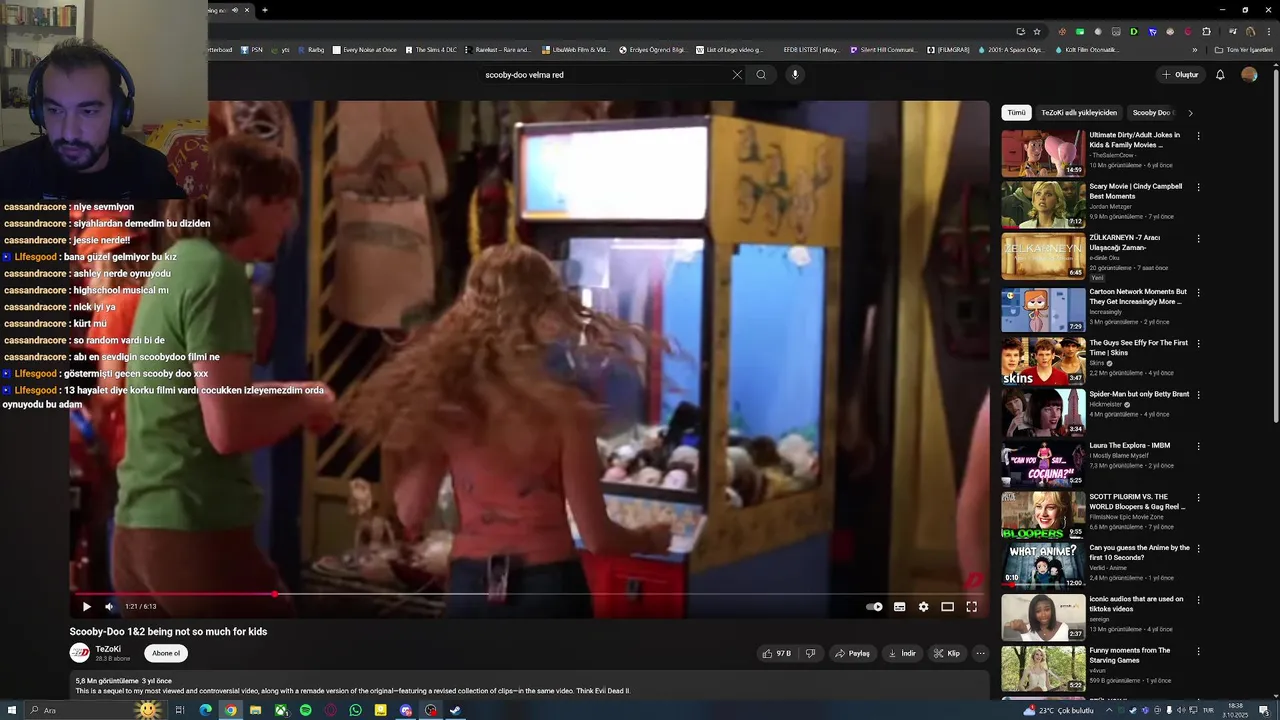Open Funny moments from Starving Games title

[x=1130, y=655]
